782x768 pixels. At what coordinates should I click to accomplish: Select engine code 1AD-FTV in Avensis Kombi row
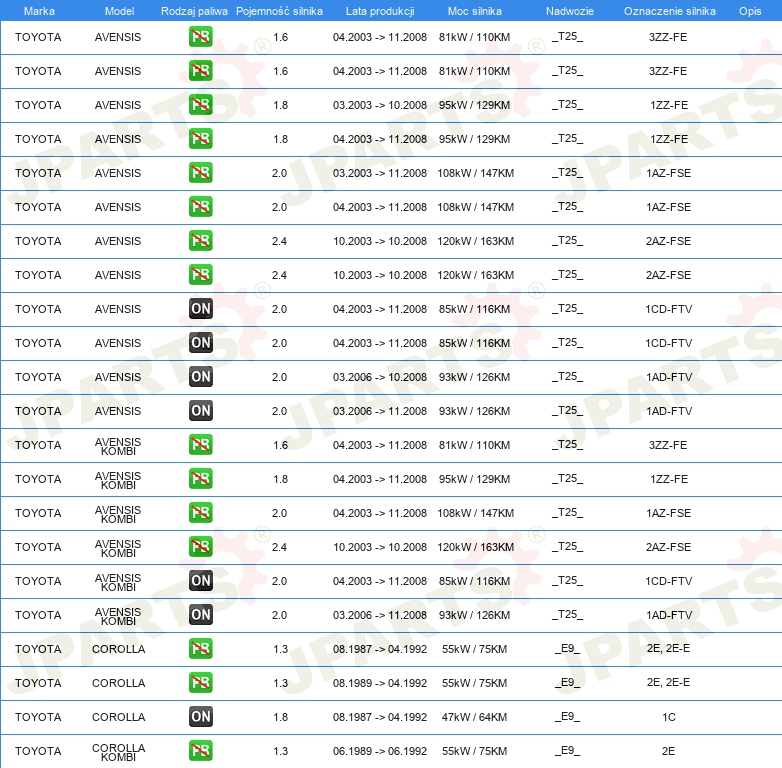669,615
